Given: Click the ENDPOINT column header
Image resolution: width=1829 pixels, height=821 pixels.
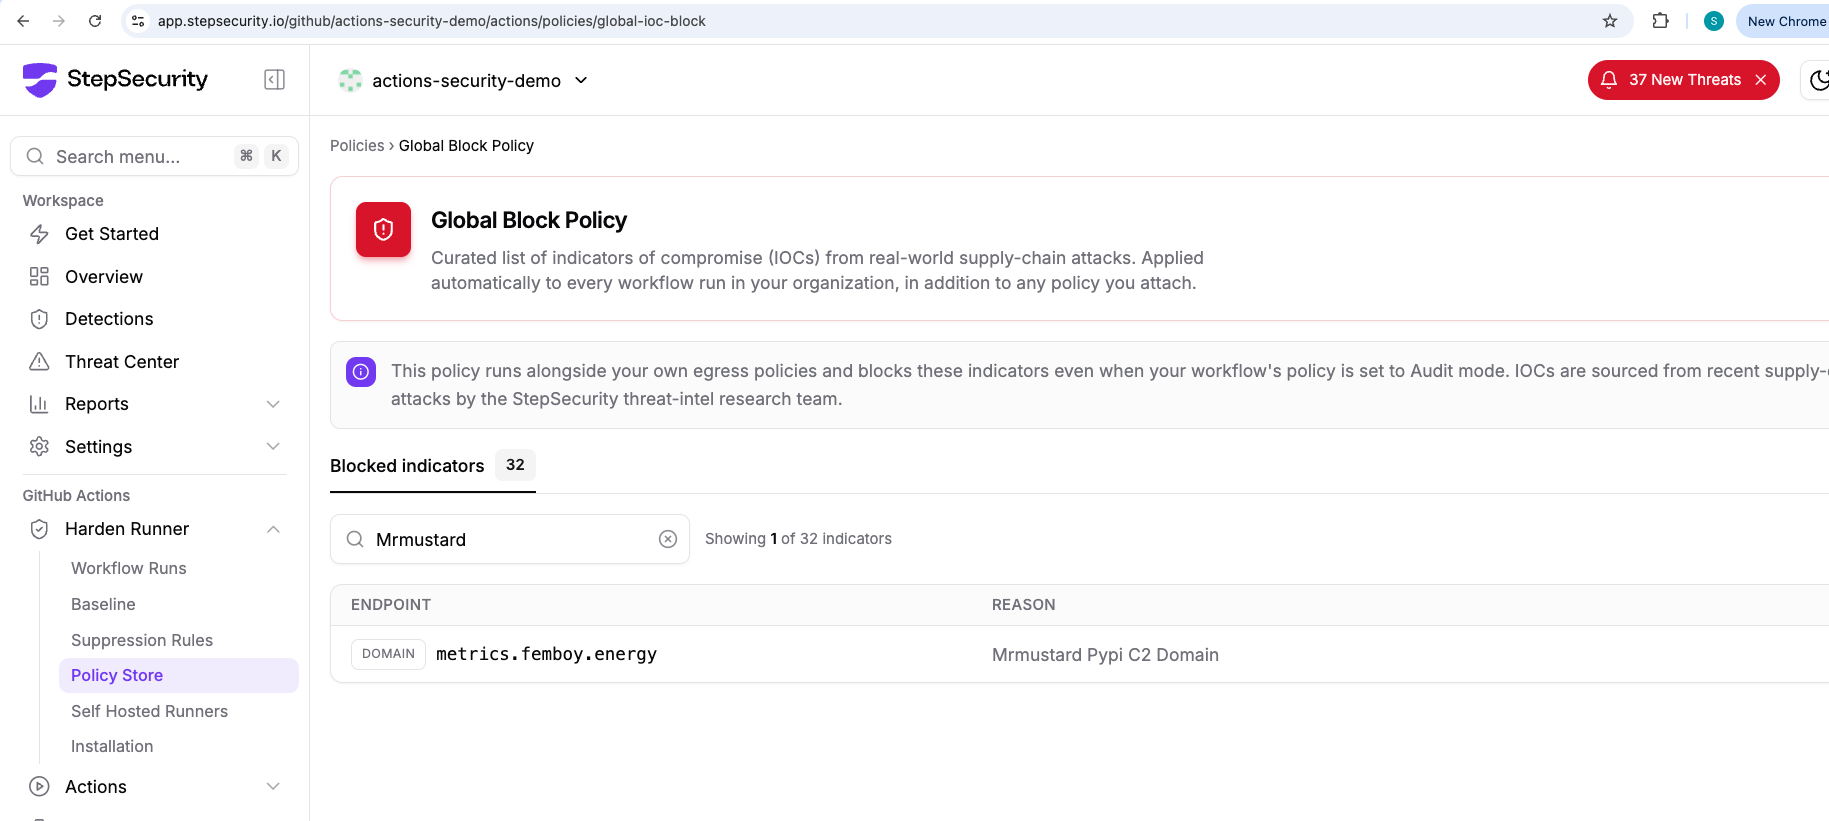Looking at the screenshot, I should tap(391, 605).
